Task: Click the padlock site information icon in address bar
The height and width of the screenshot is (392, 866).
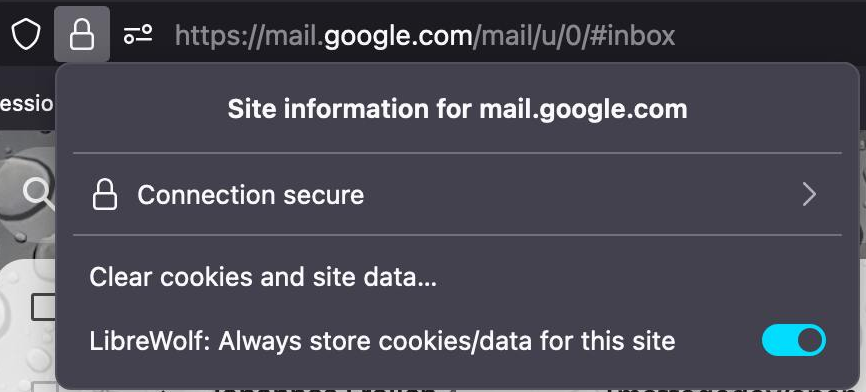Action: [x=82, y=35]
